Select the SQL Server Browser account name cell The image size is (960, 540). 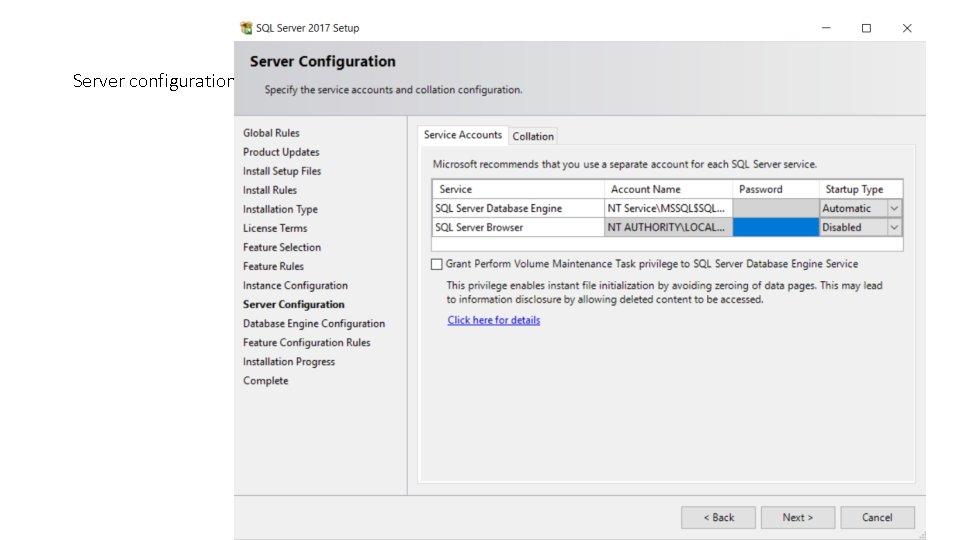(x=668, y=227)
